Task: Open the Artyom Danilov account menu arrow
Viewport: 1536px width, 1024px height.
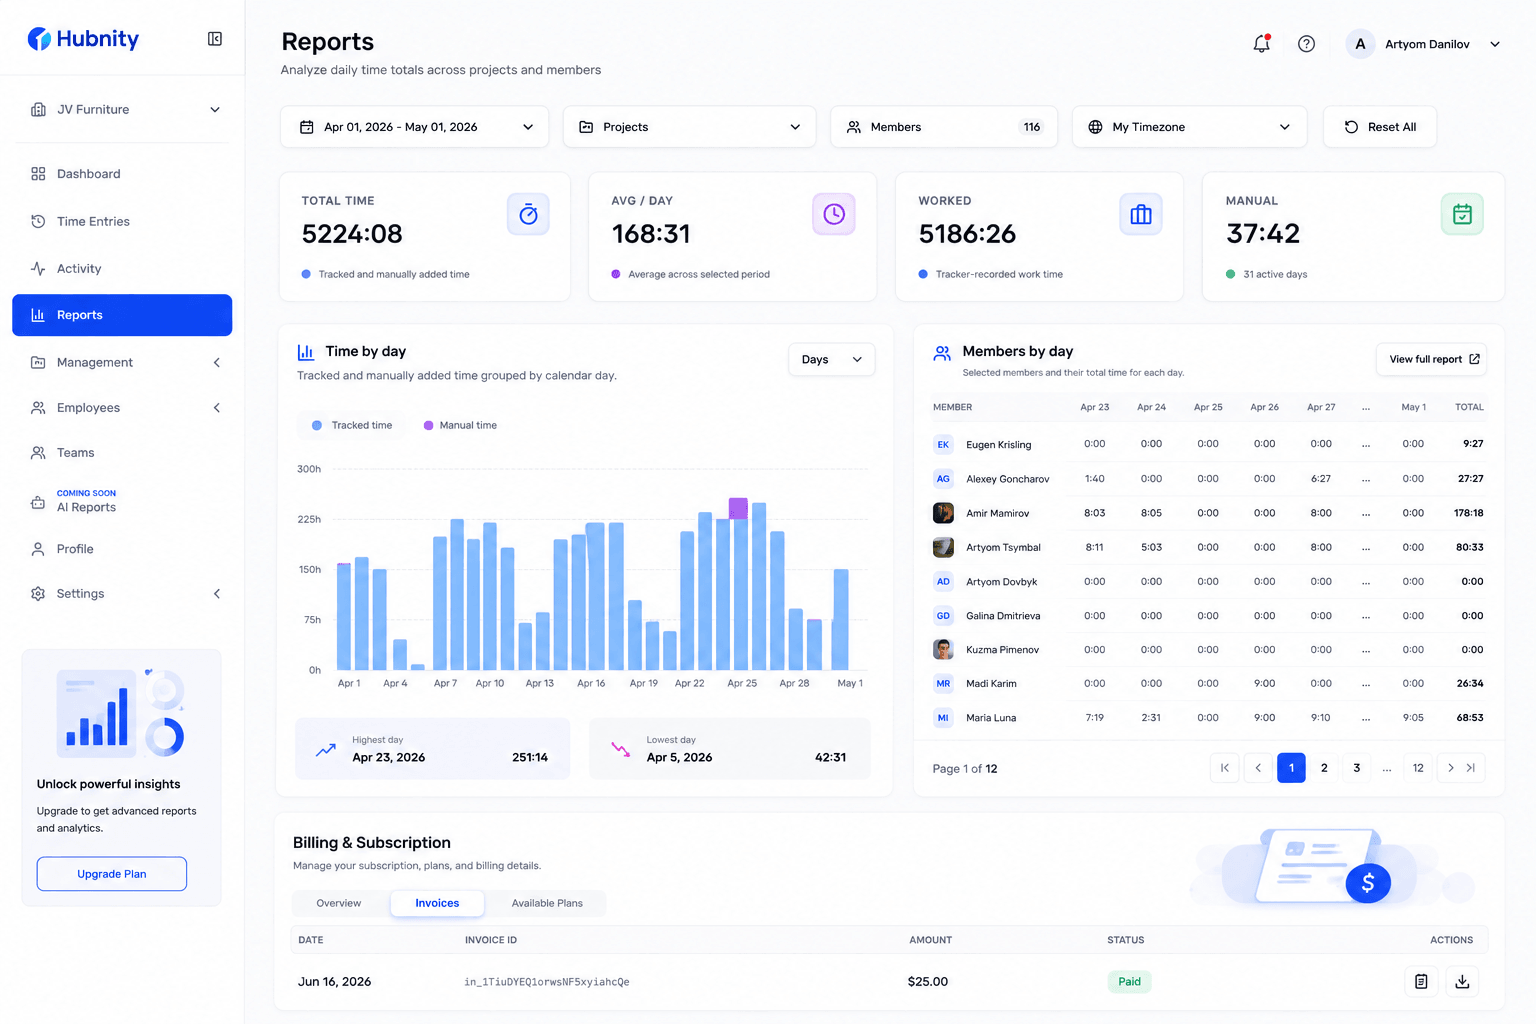Action: point(1495,44)
